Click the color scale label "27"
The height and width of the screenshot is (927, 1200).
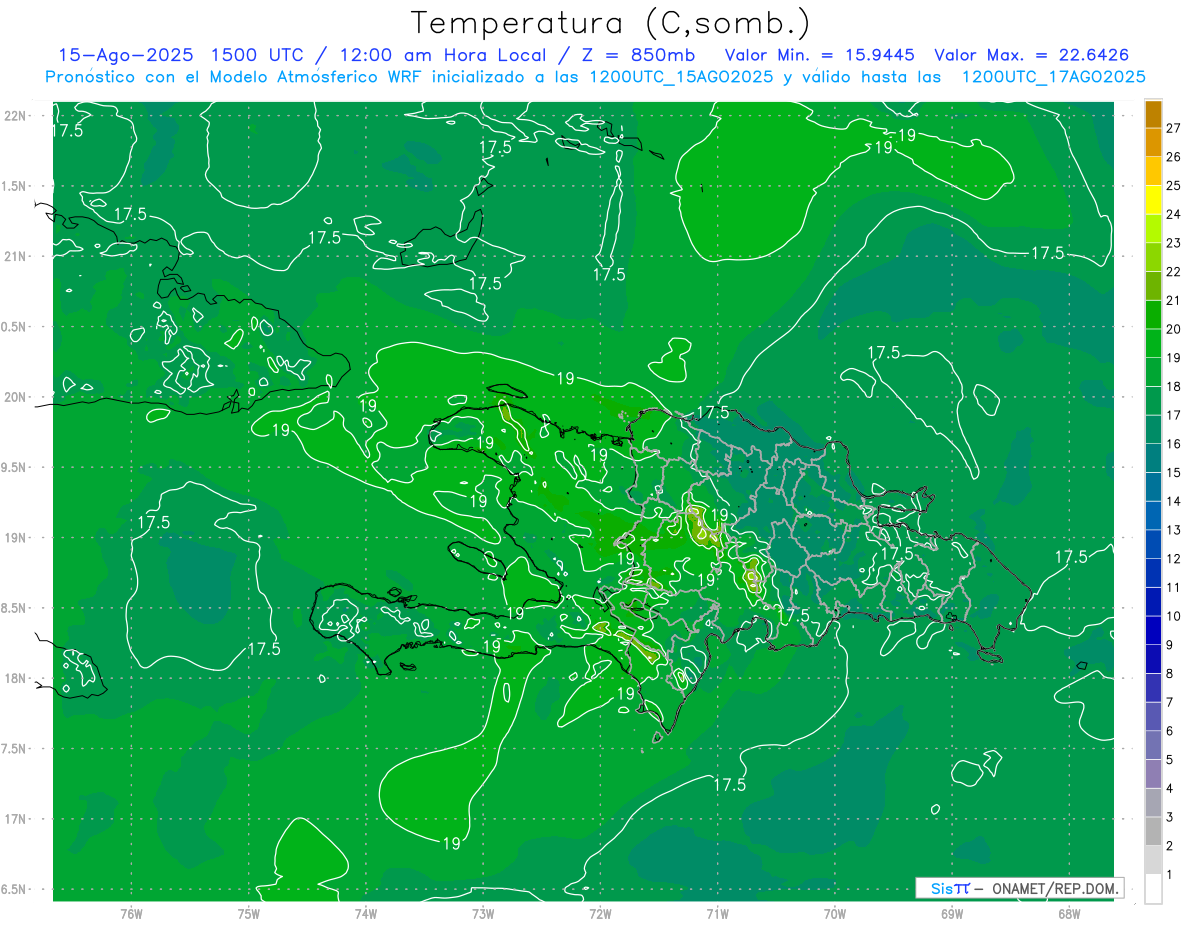[1174, 127]
